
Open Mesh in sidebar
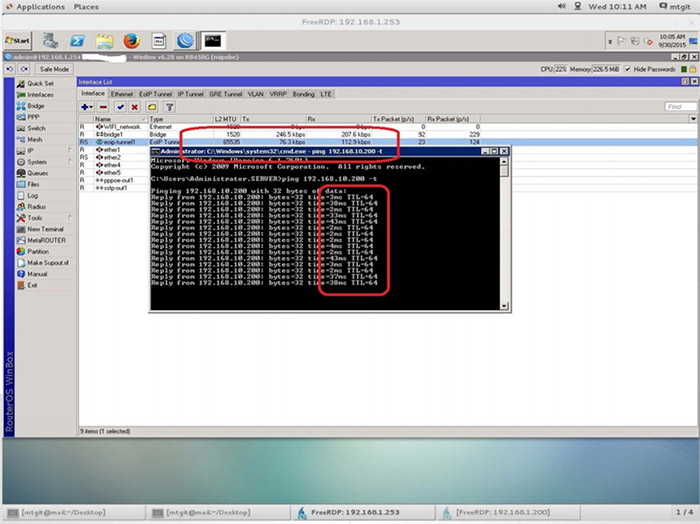[x=34, y=139]
